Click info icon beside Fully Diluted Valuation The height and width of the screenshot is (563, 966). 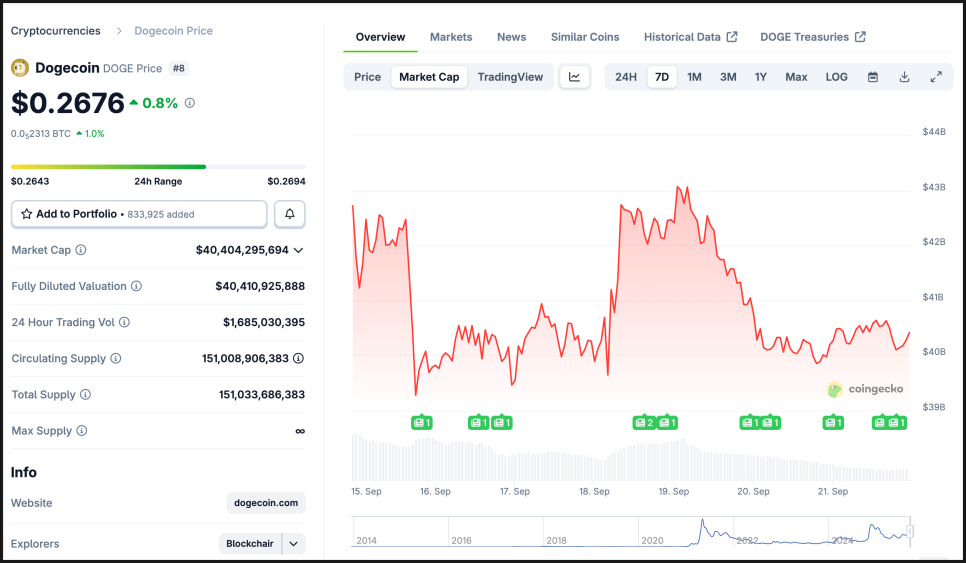pyautogui.click(x=136, y=286)
